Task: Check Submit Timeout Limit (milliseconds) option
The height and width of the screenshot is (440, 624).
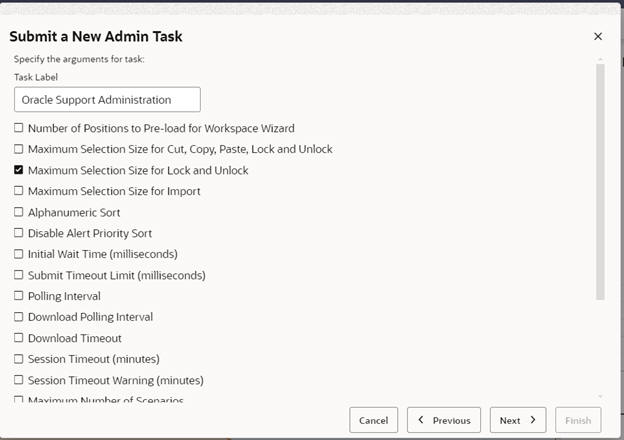Action: point(19,275)
